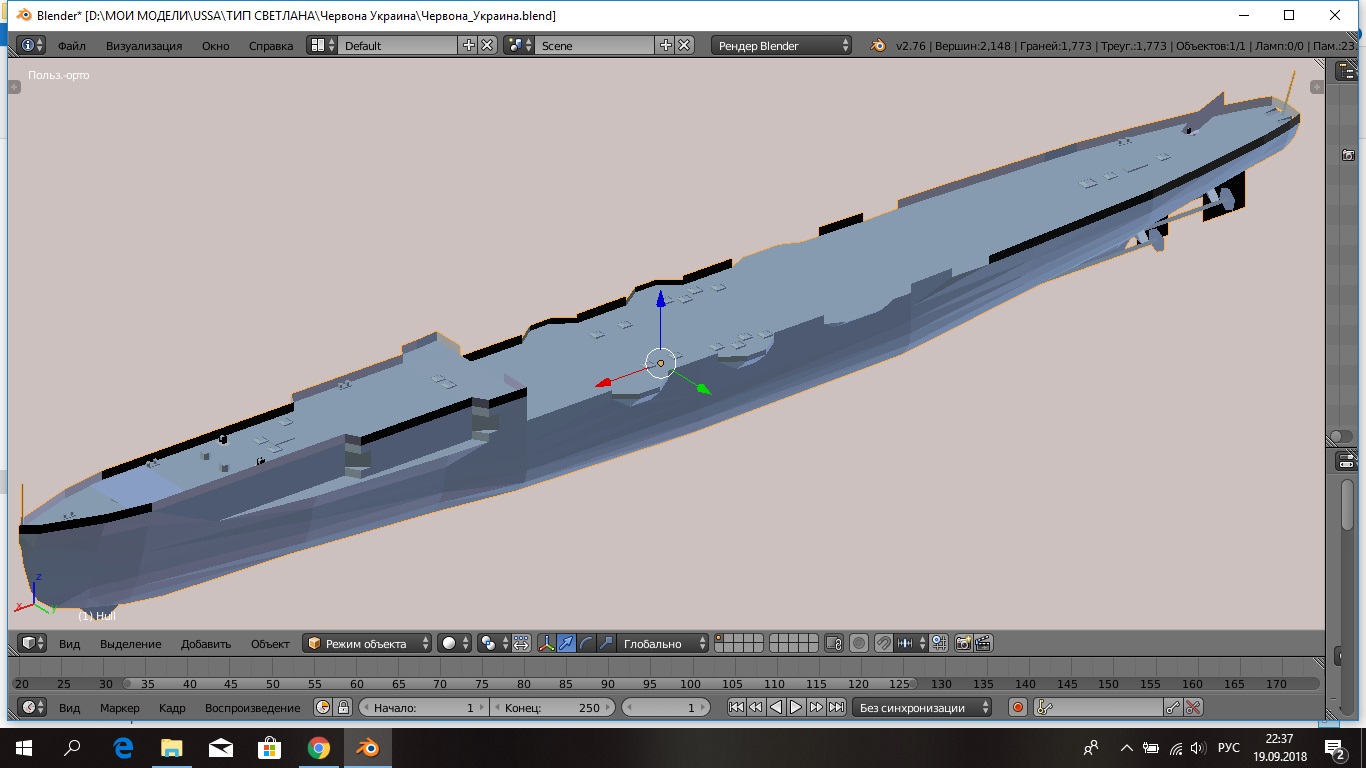The height and width of the screenshot is (768, 1366).
Task: Click the delete keyframe icon in timeline
Action: pos(1193,707)
